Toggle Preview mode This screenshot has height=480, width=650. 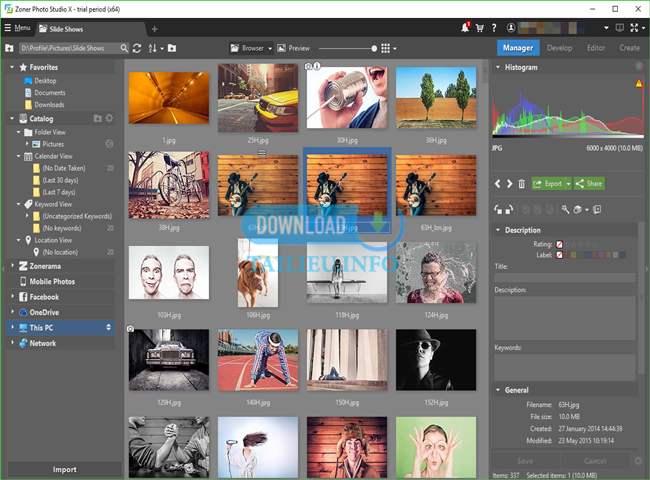pos(293,48)
